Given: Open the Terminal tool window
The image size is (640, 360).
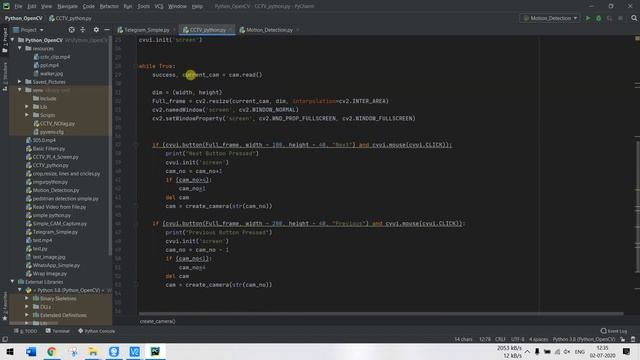Looking at the screenshot, I should click(58, 331).
